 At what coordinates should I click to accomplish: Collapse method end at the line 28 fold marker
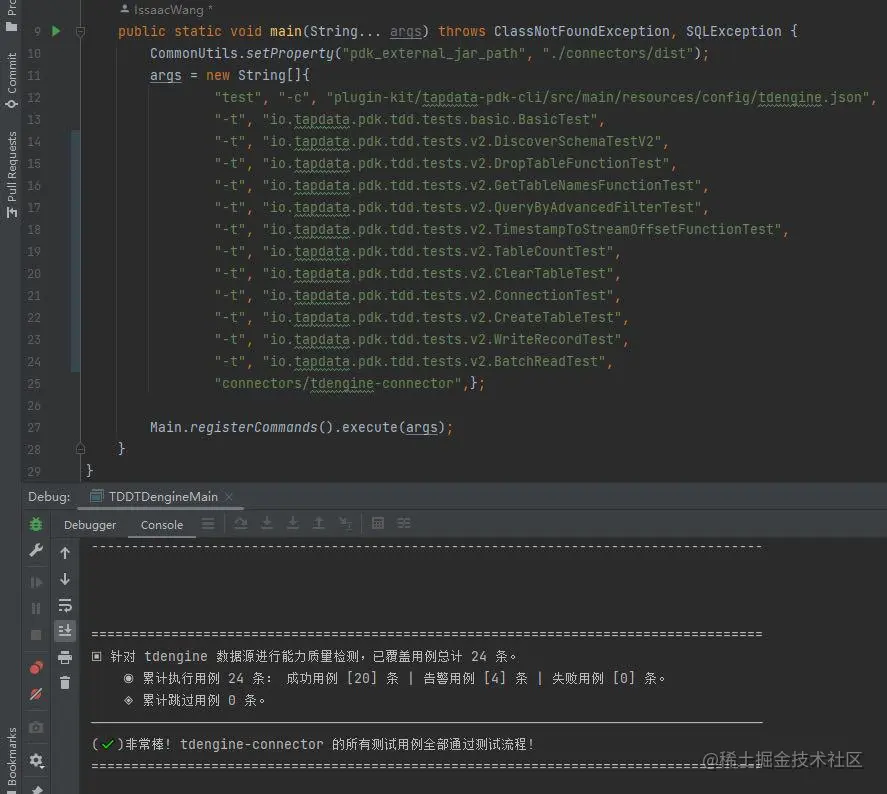(80, 449)
